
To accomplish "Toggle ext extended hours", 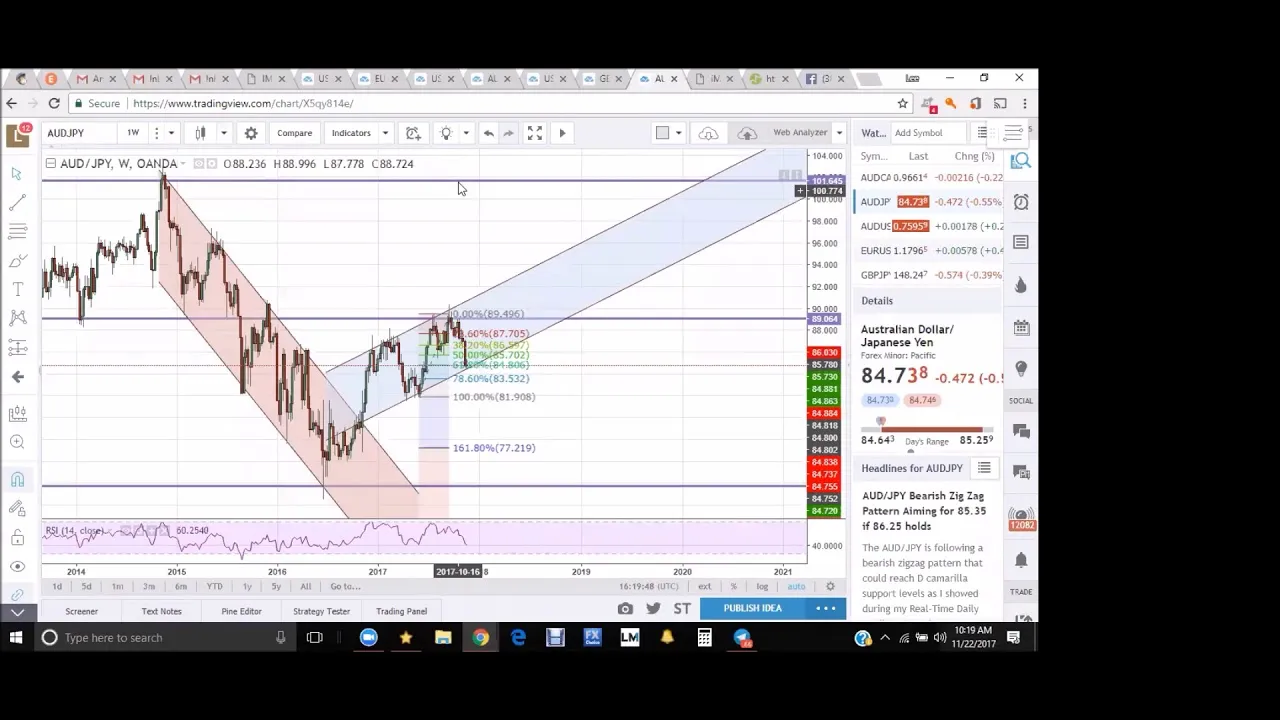I will (x=704, y=586).
